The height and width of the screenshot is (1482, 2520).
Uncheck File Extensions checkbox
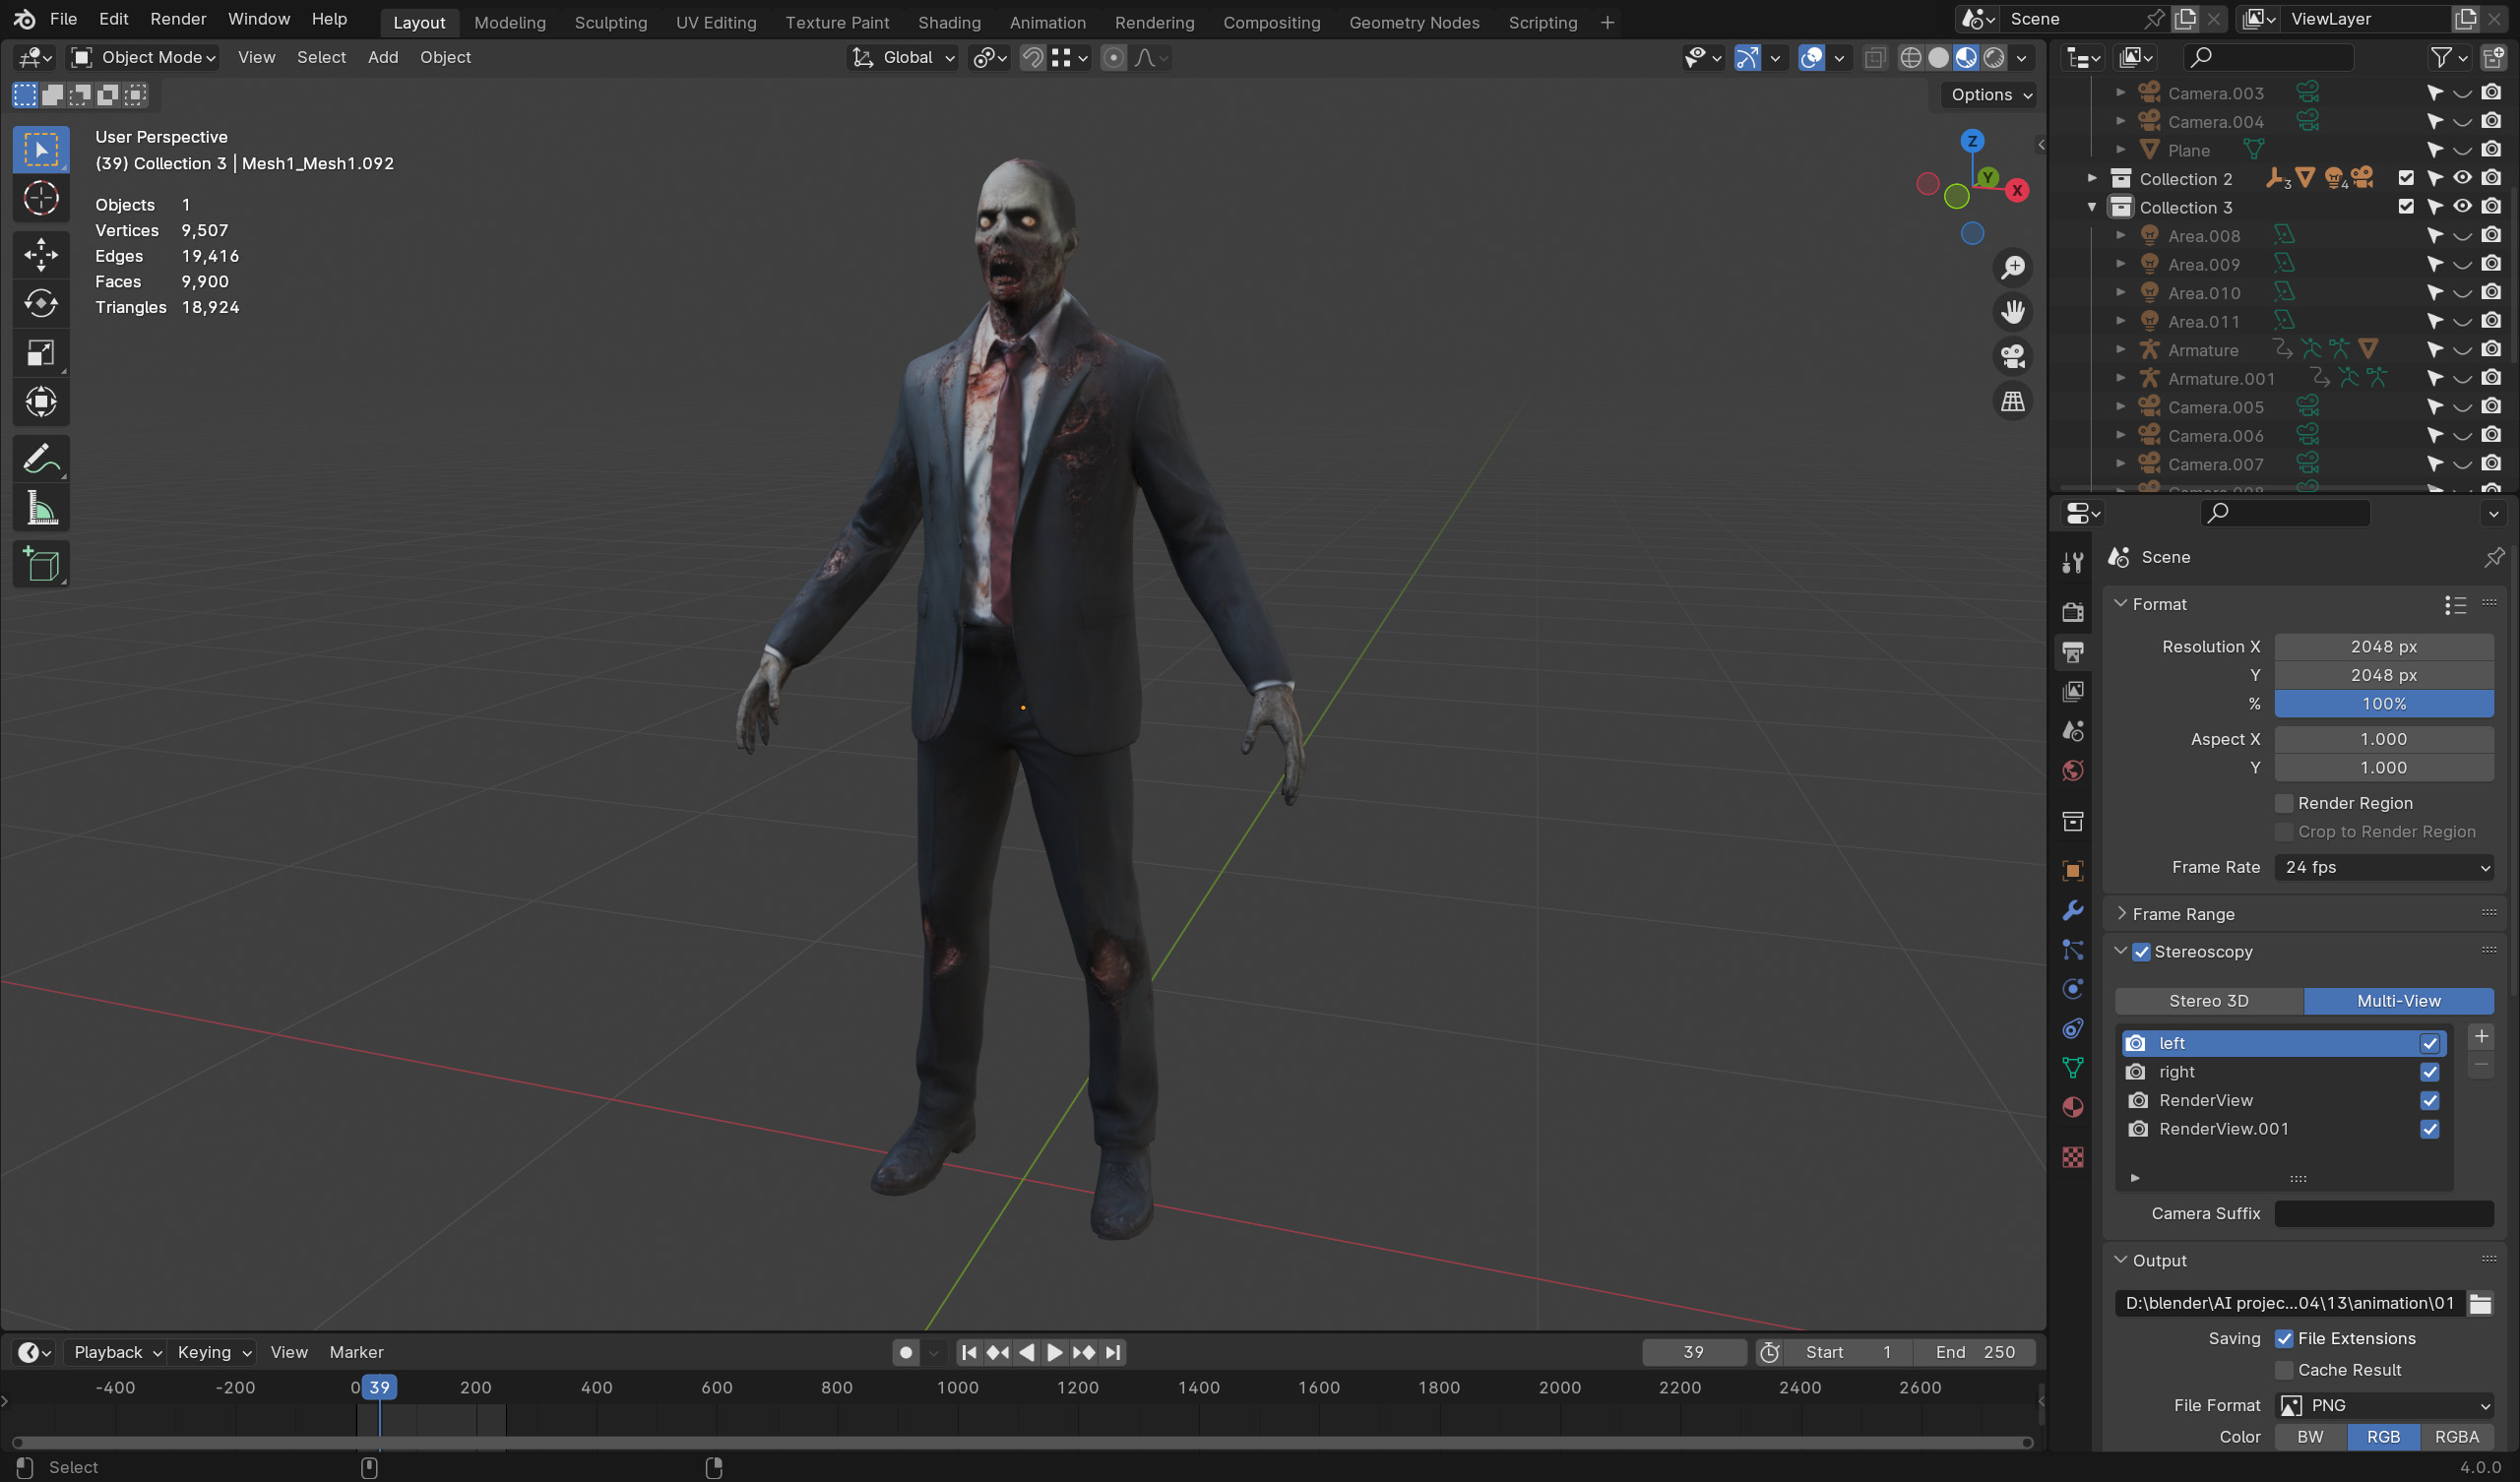click(x=2284, y=1338)
